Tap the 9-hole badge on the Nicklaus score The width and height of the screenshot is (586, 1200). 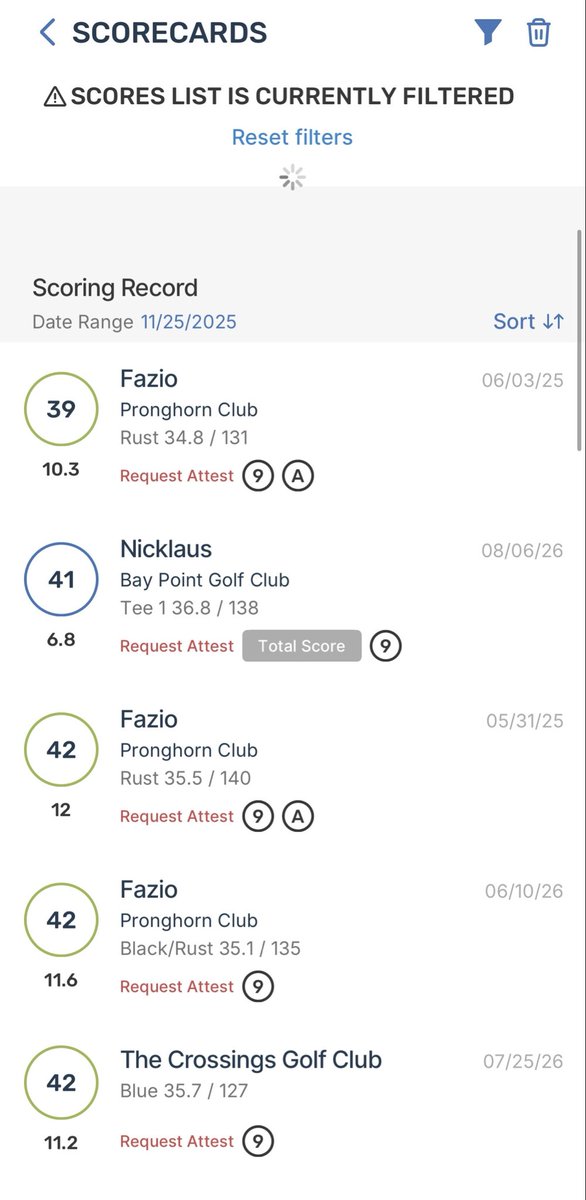(386, 646)
